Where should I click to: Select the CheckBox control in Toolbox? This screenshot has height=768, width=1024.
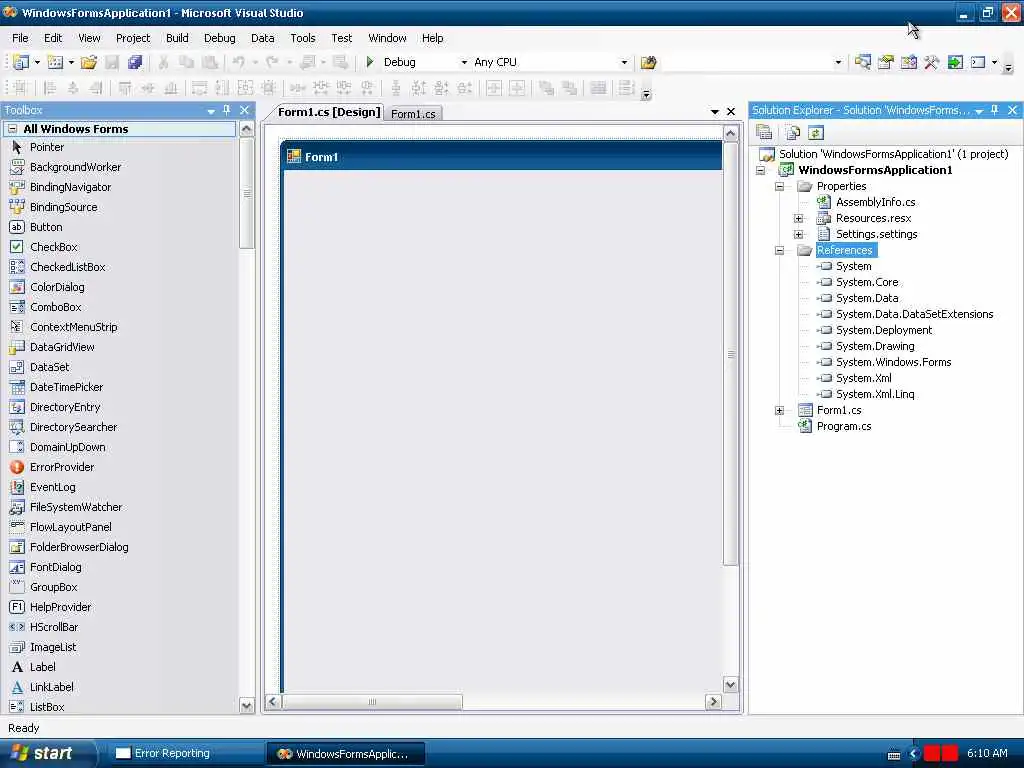[x=119, y=247]
